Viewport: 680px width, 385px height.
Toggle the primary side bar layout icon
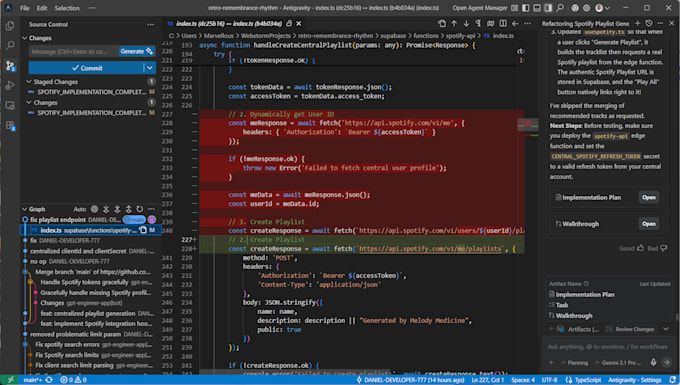pos(526,8)
